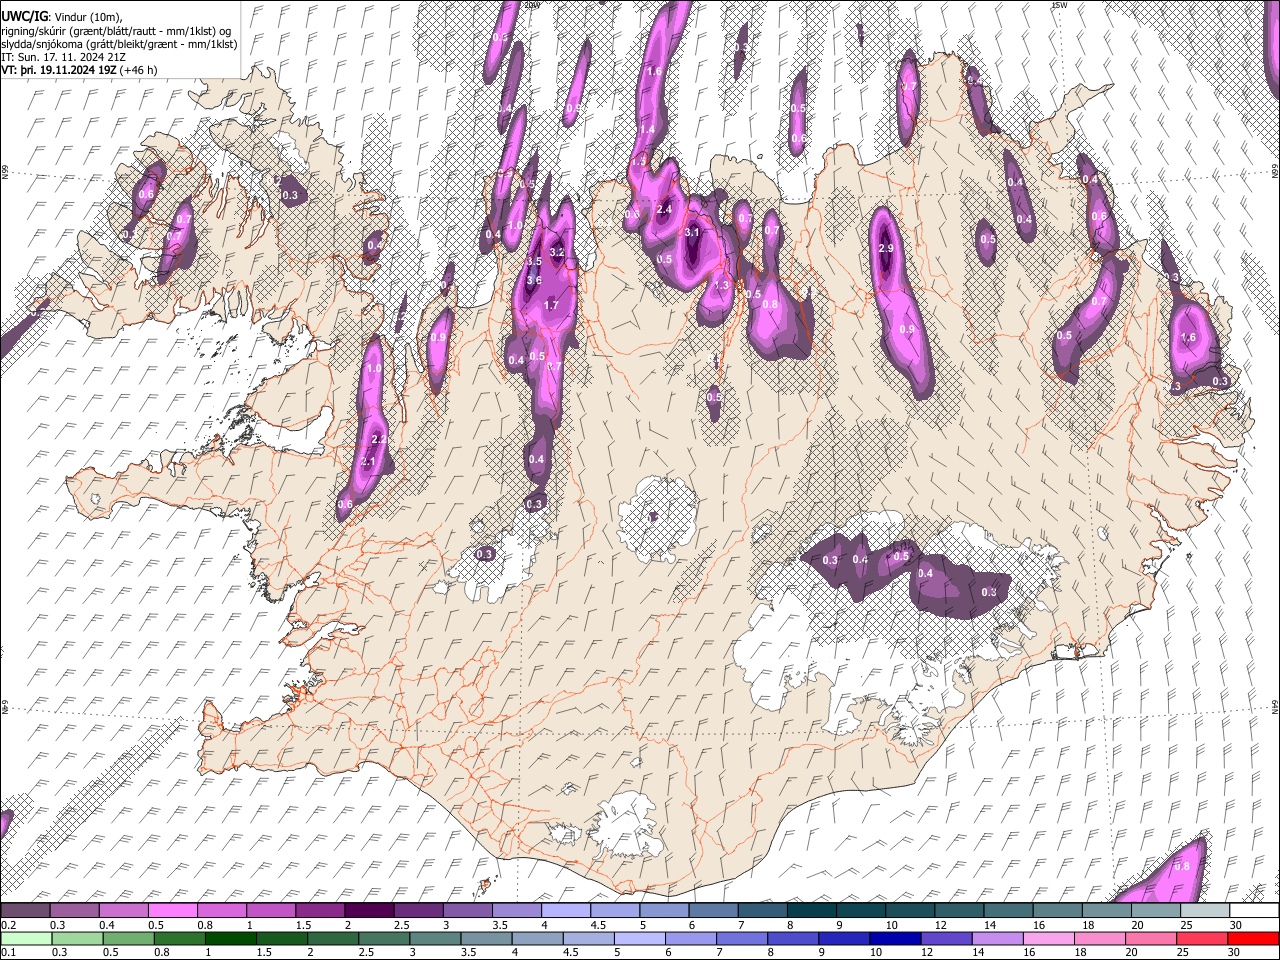Click the "slydda/snjókoma" legend description text
Image resolution: width=1280 pixels, height=960 pixels.
(x=42, y=44)
